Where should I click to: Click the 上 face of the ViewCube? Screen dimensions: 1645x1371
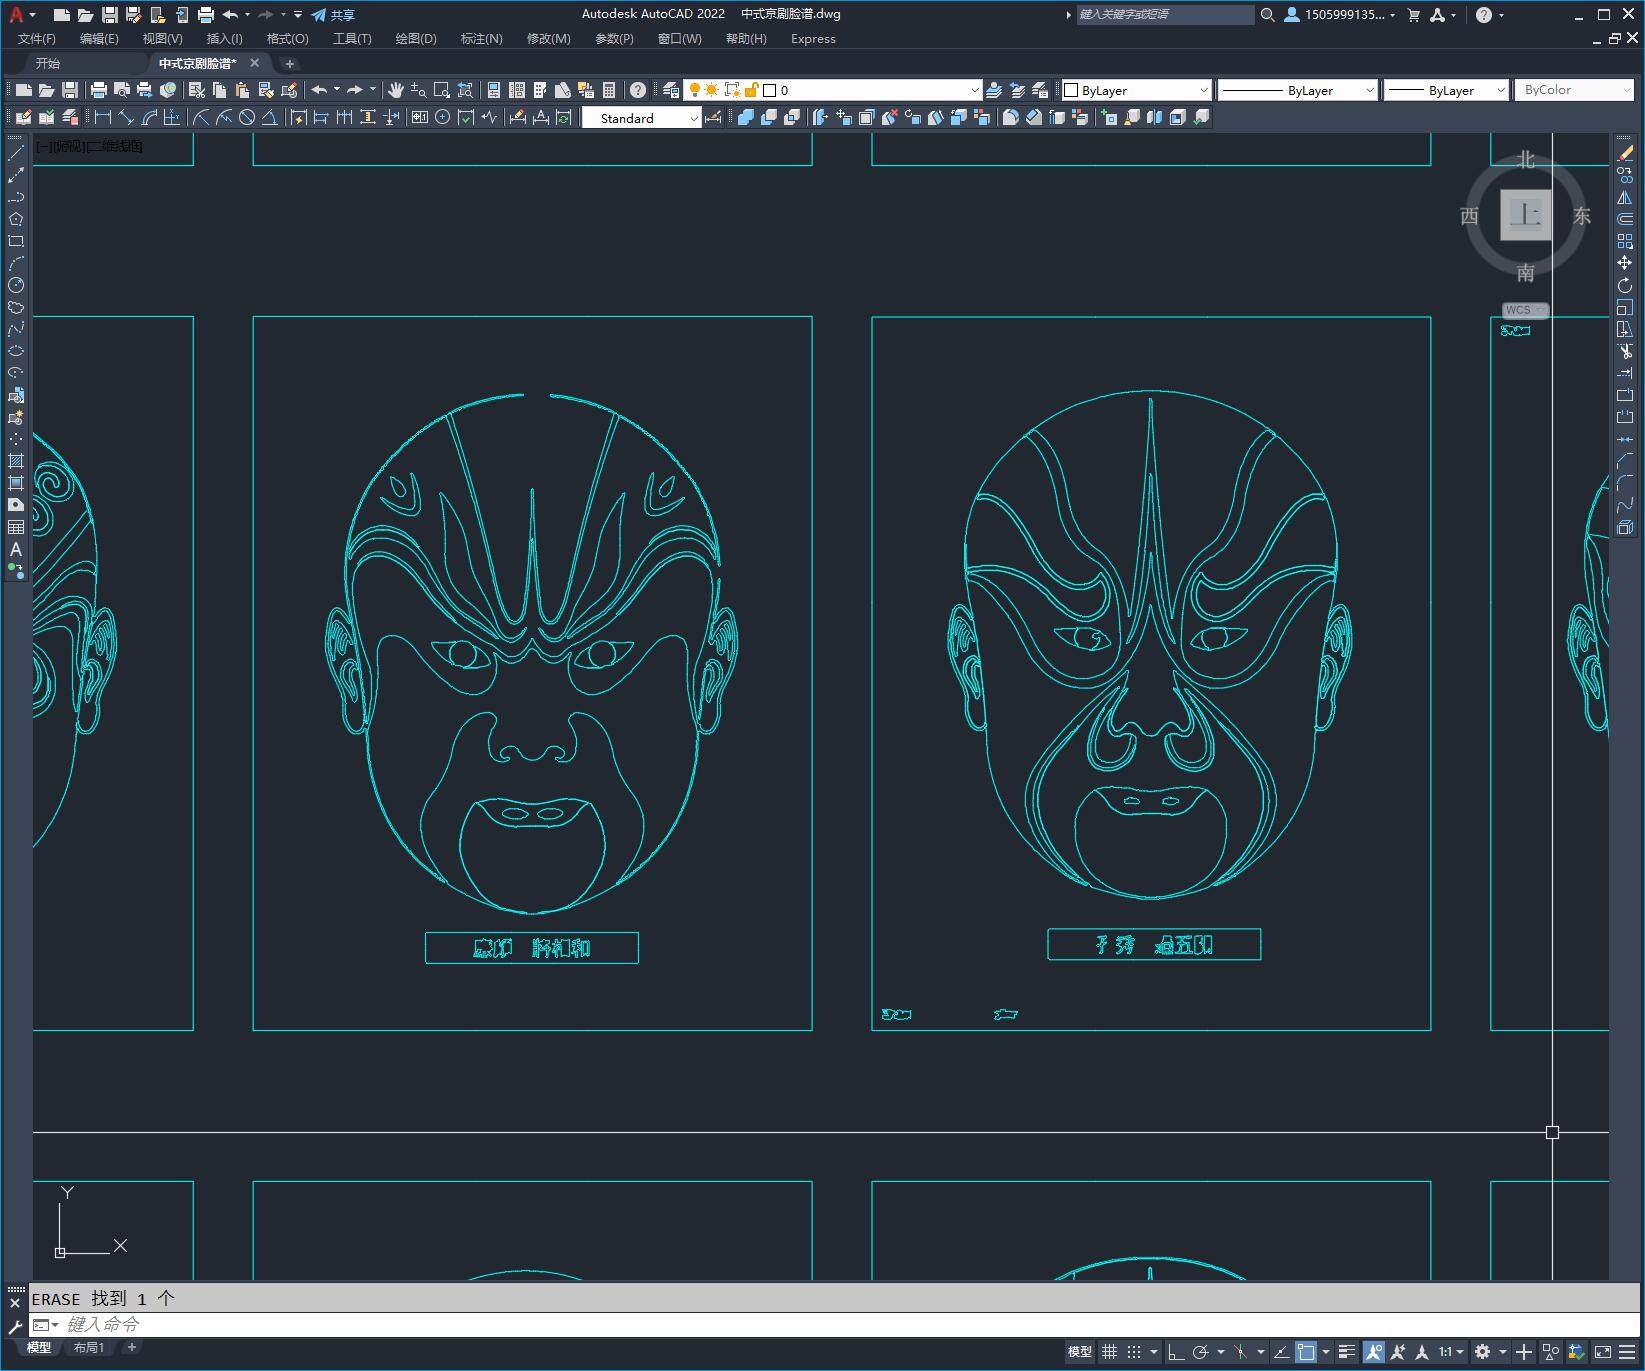point(1526,214)
